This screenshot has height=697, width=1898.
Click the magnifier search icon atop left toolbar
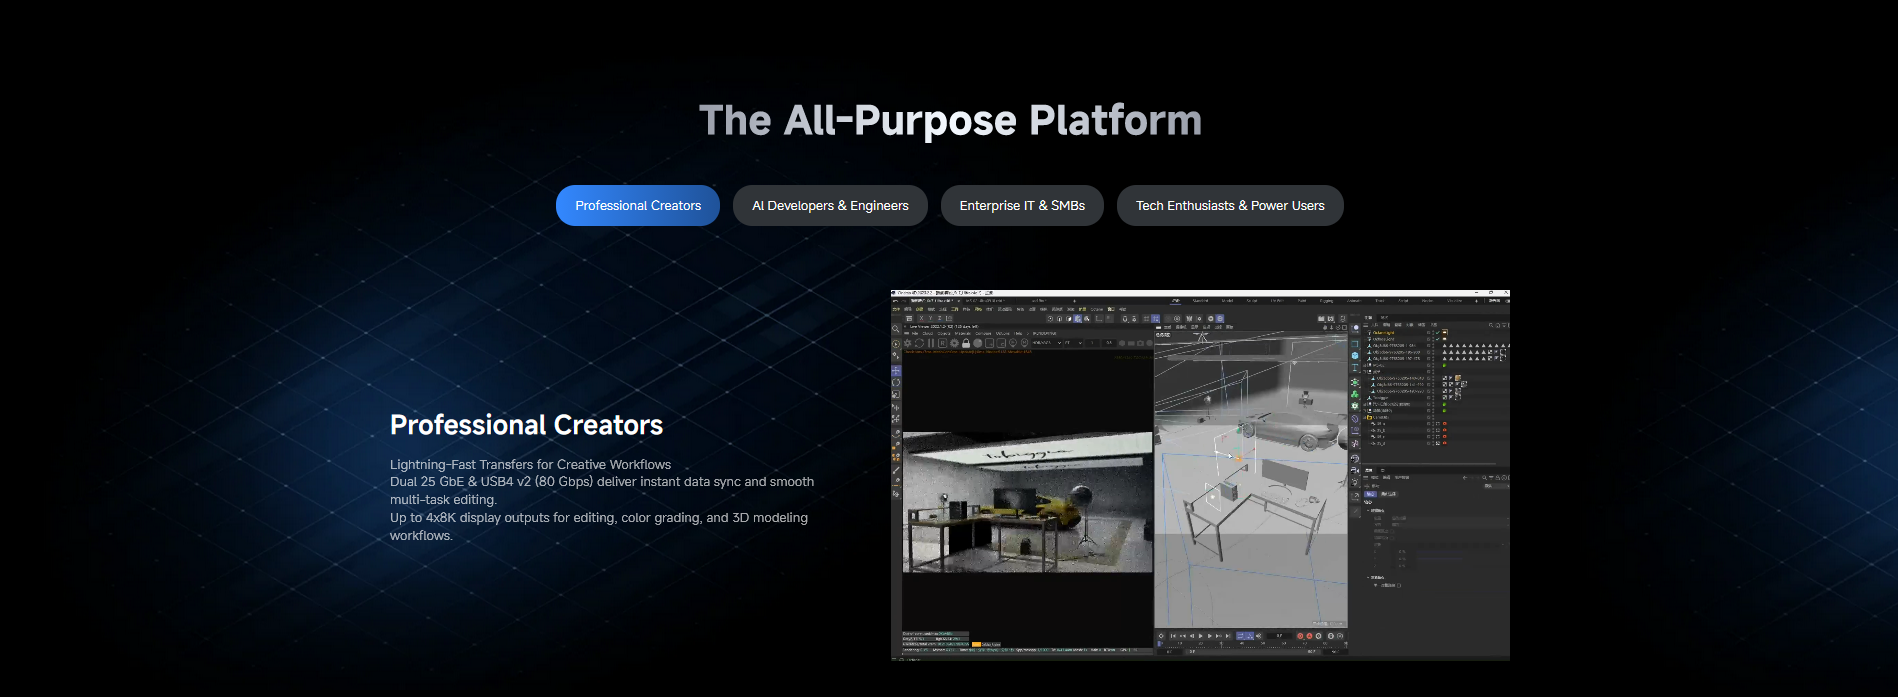pyautogui.click(x=896, y=329)
